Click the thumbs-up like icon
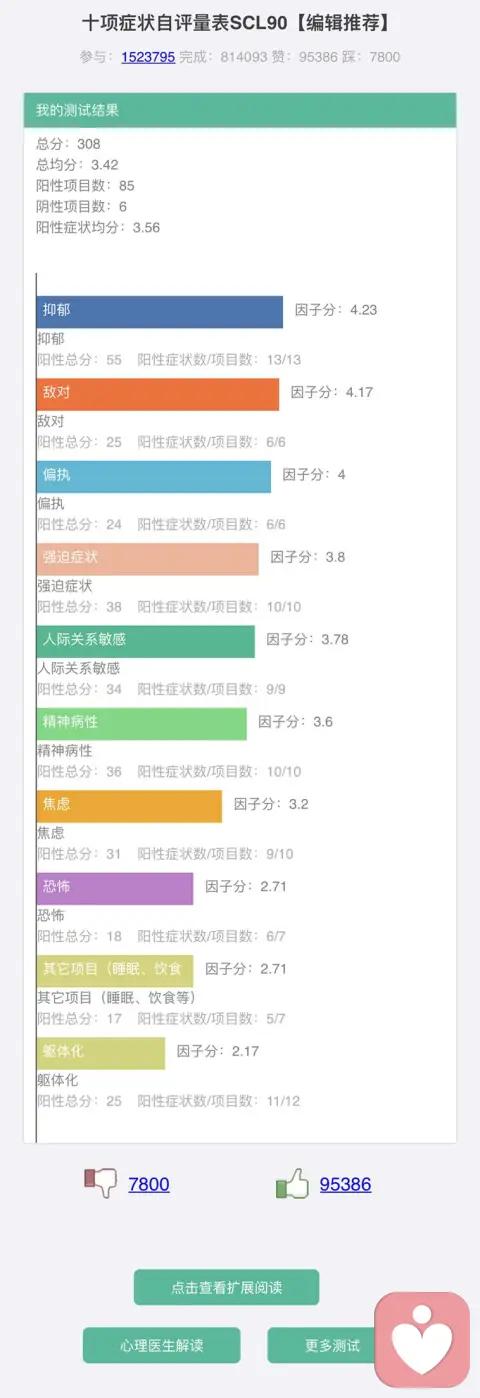The image size is (480, 1398). pyautogui.click(x=292, y=1184)
